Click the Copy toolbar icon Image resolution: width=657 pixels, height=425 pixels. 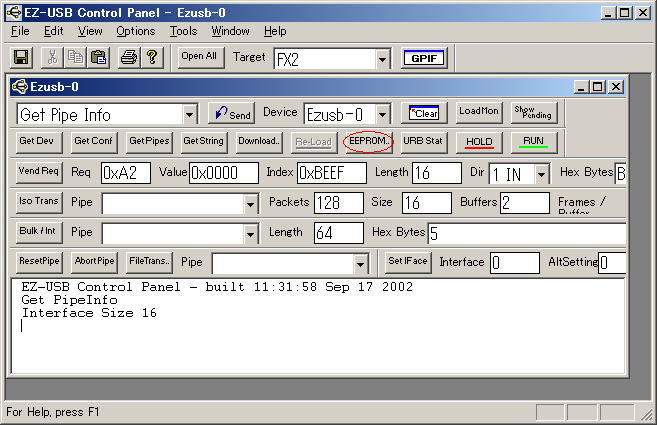[75, 57]
